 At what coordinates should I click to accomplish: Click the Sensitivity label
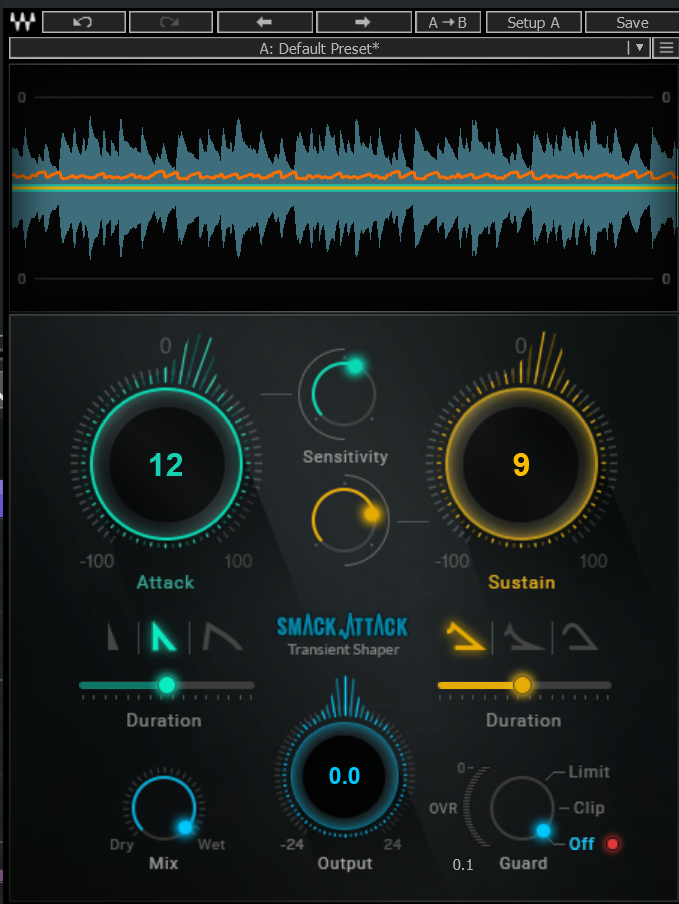click(345, 457)
